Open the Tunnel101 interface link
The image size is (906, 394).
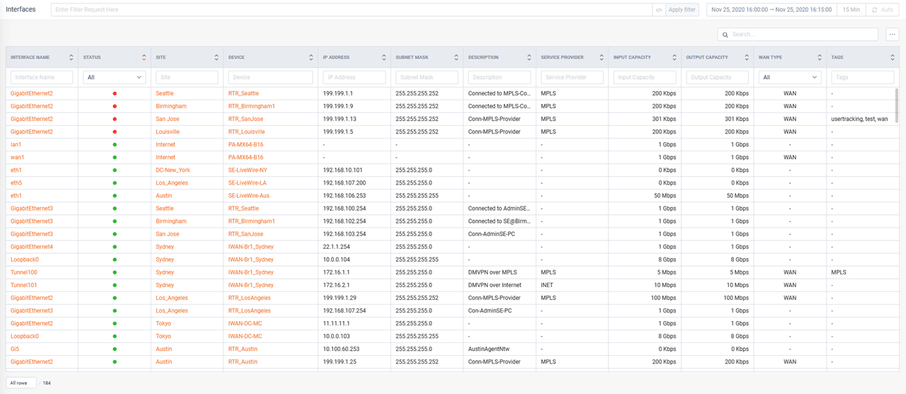(24, 285)
